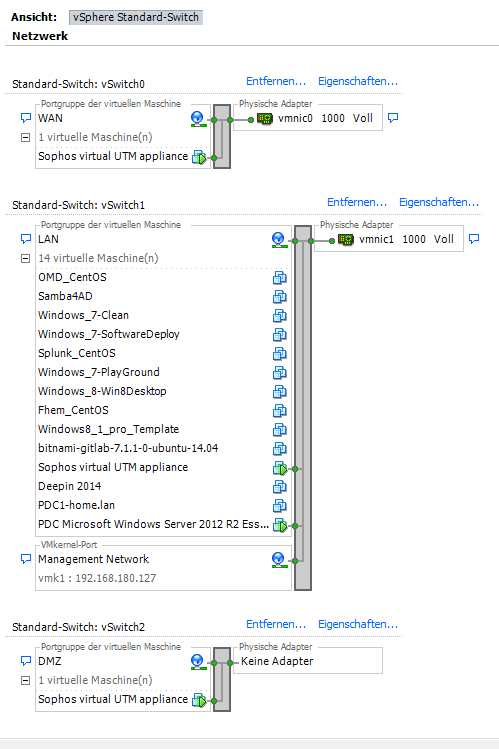Click the VM icon beside Deepin 2014
The height and width of the screenshot is (749, 499).
[280, 487]
